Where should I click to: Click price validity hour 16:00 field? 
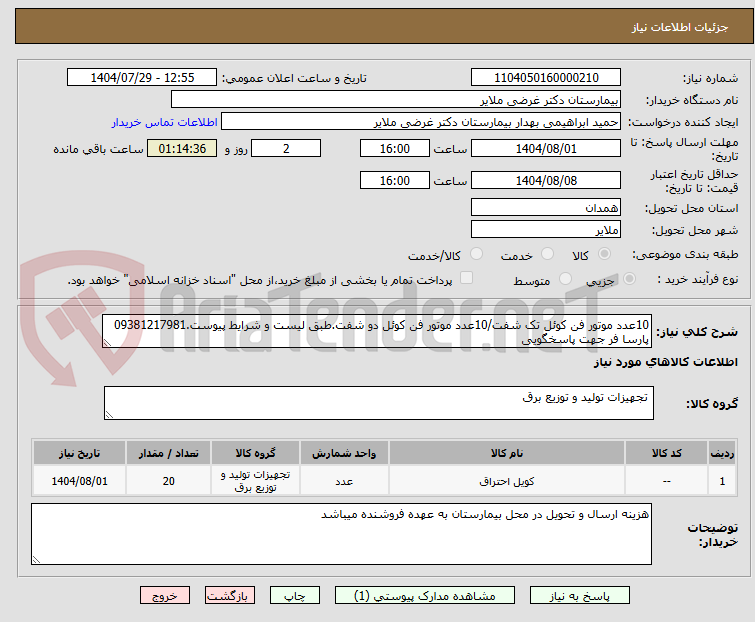click(x=395, y=180)
